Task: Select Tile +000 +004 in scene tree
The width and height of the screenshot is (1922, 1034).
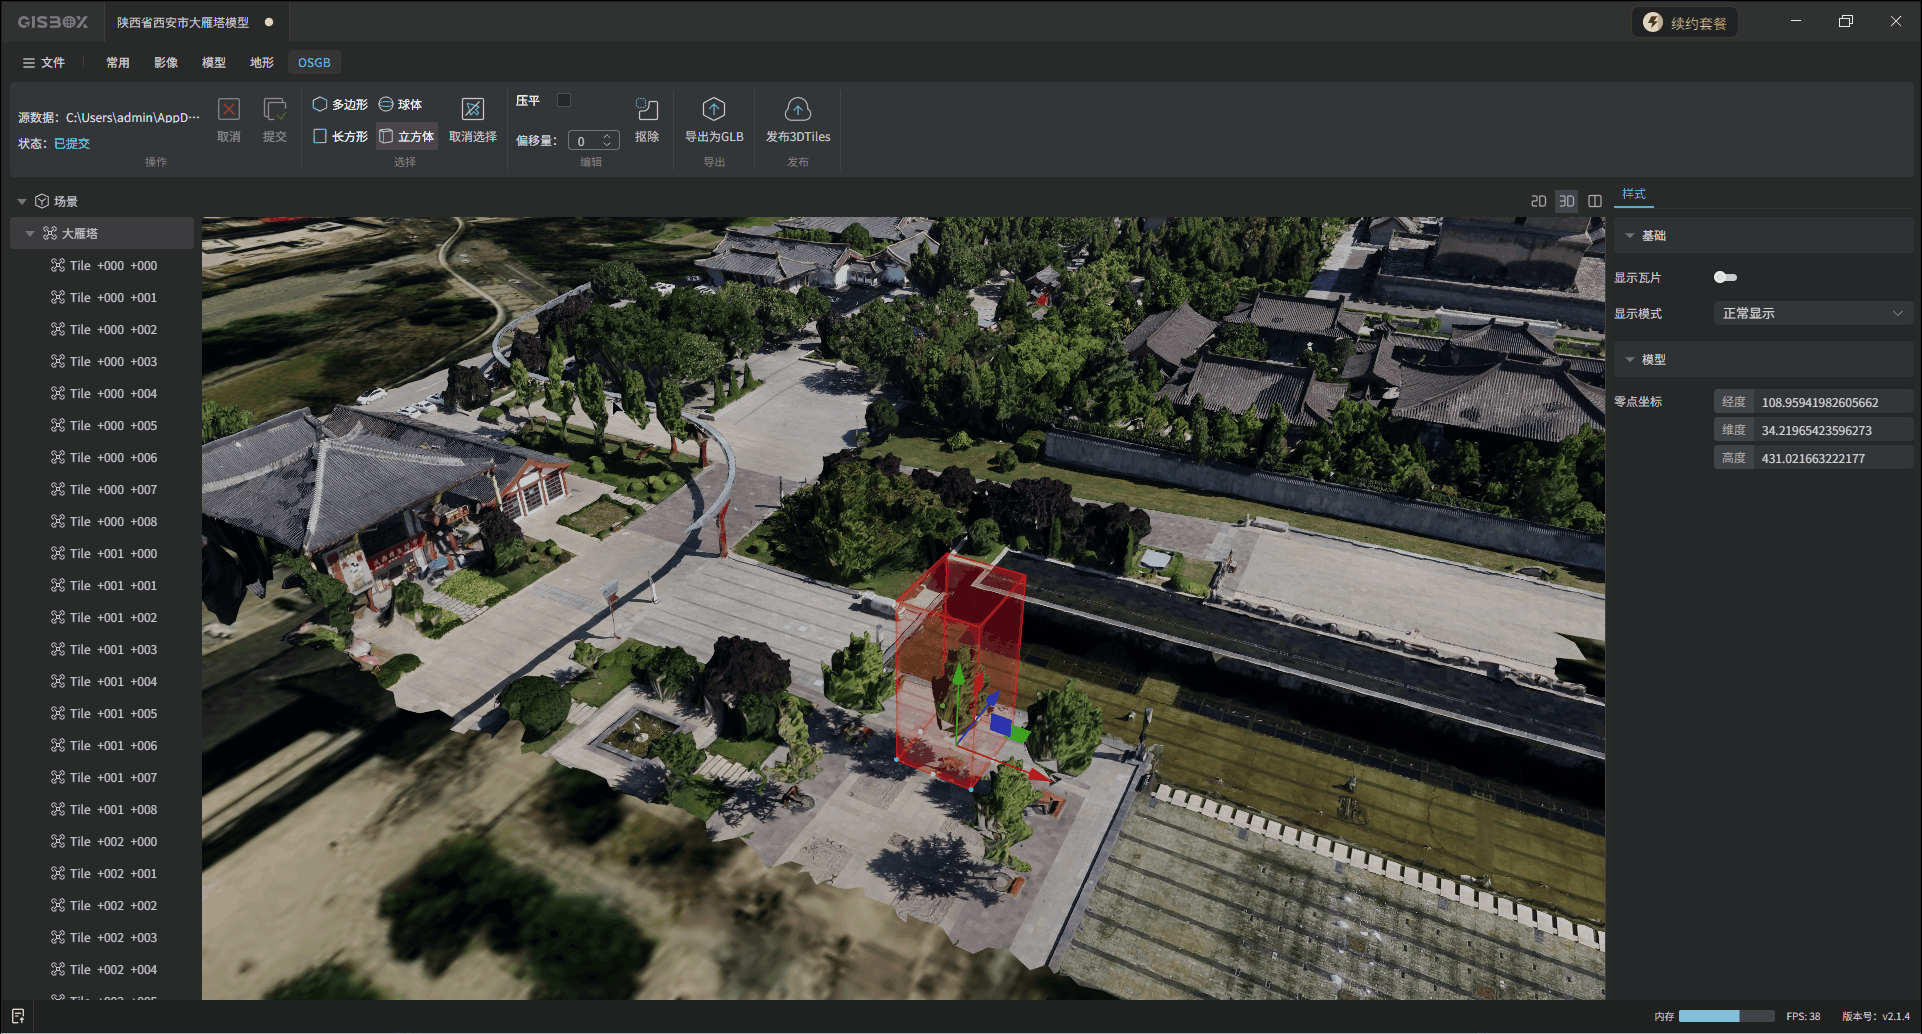Action: [x=113, y=393]
